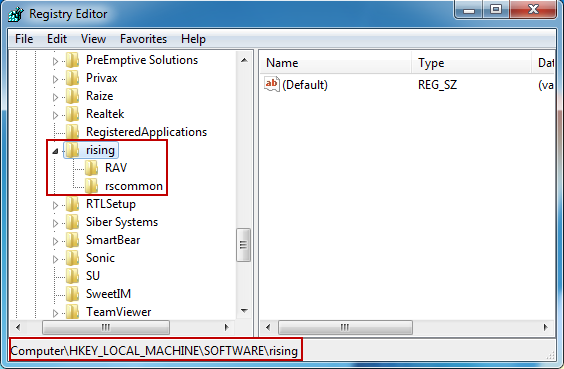This screenshot has height=369, width=564.
Task: Click the Type column header
Action: [x=471, y=63]
